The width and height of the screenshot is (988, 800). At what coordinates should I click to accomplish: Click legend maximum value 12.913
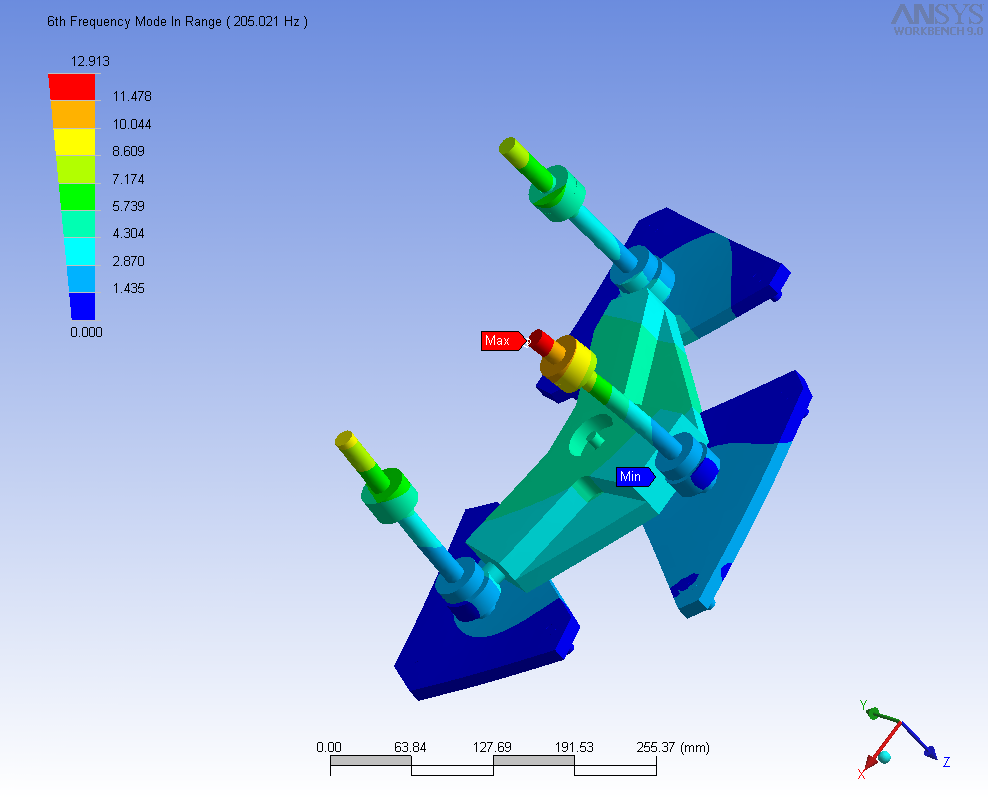[x=90, y=61]
